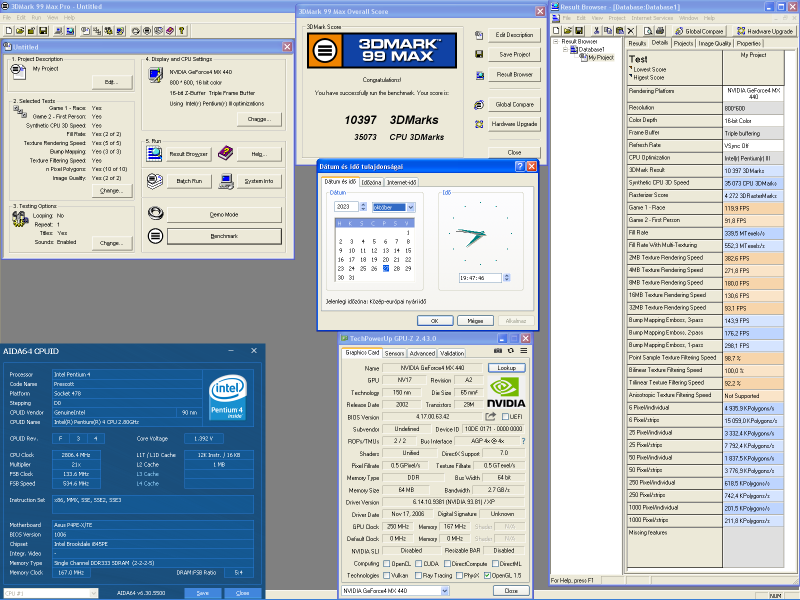Click GPU-Z screenshot camera icon
This screenshot has height=600, width=800.
click(498, 351)
